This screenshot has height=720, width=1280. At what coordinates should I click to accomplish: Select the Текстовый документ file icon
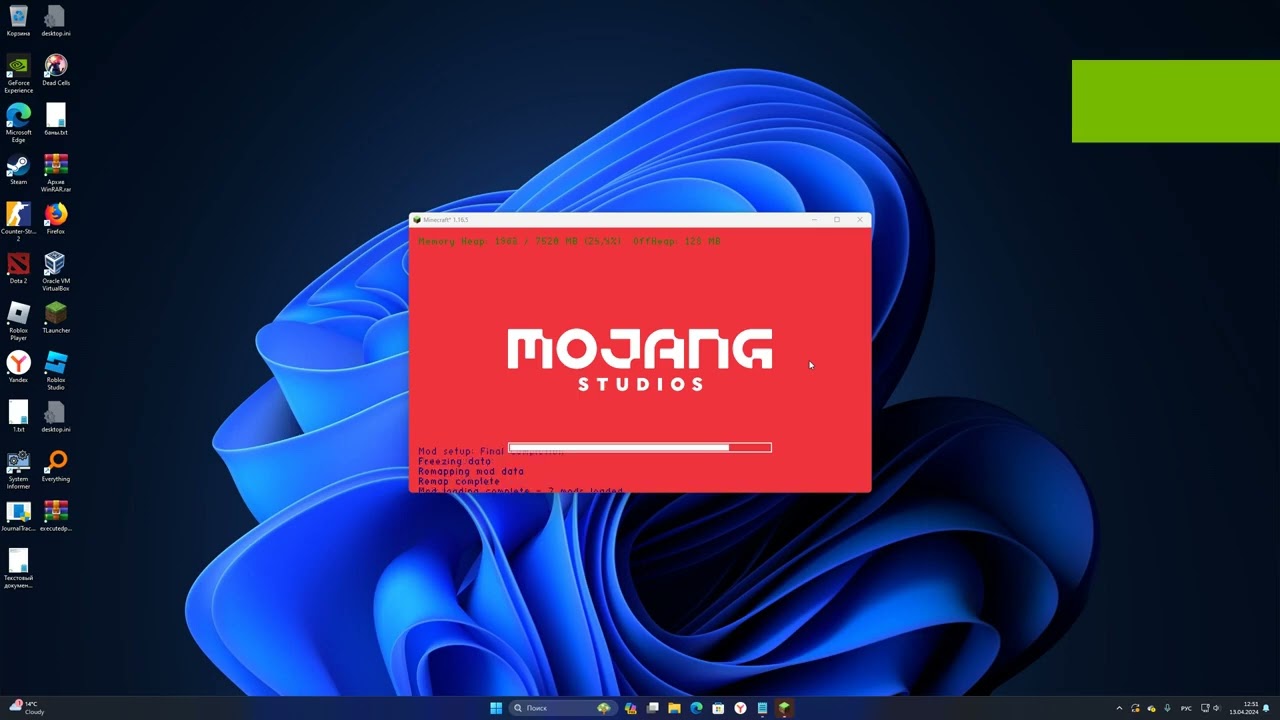tap(18, 569)
